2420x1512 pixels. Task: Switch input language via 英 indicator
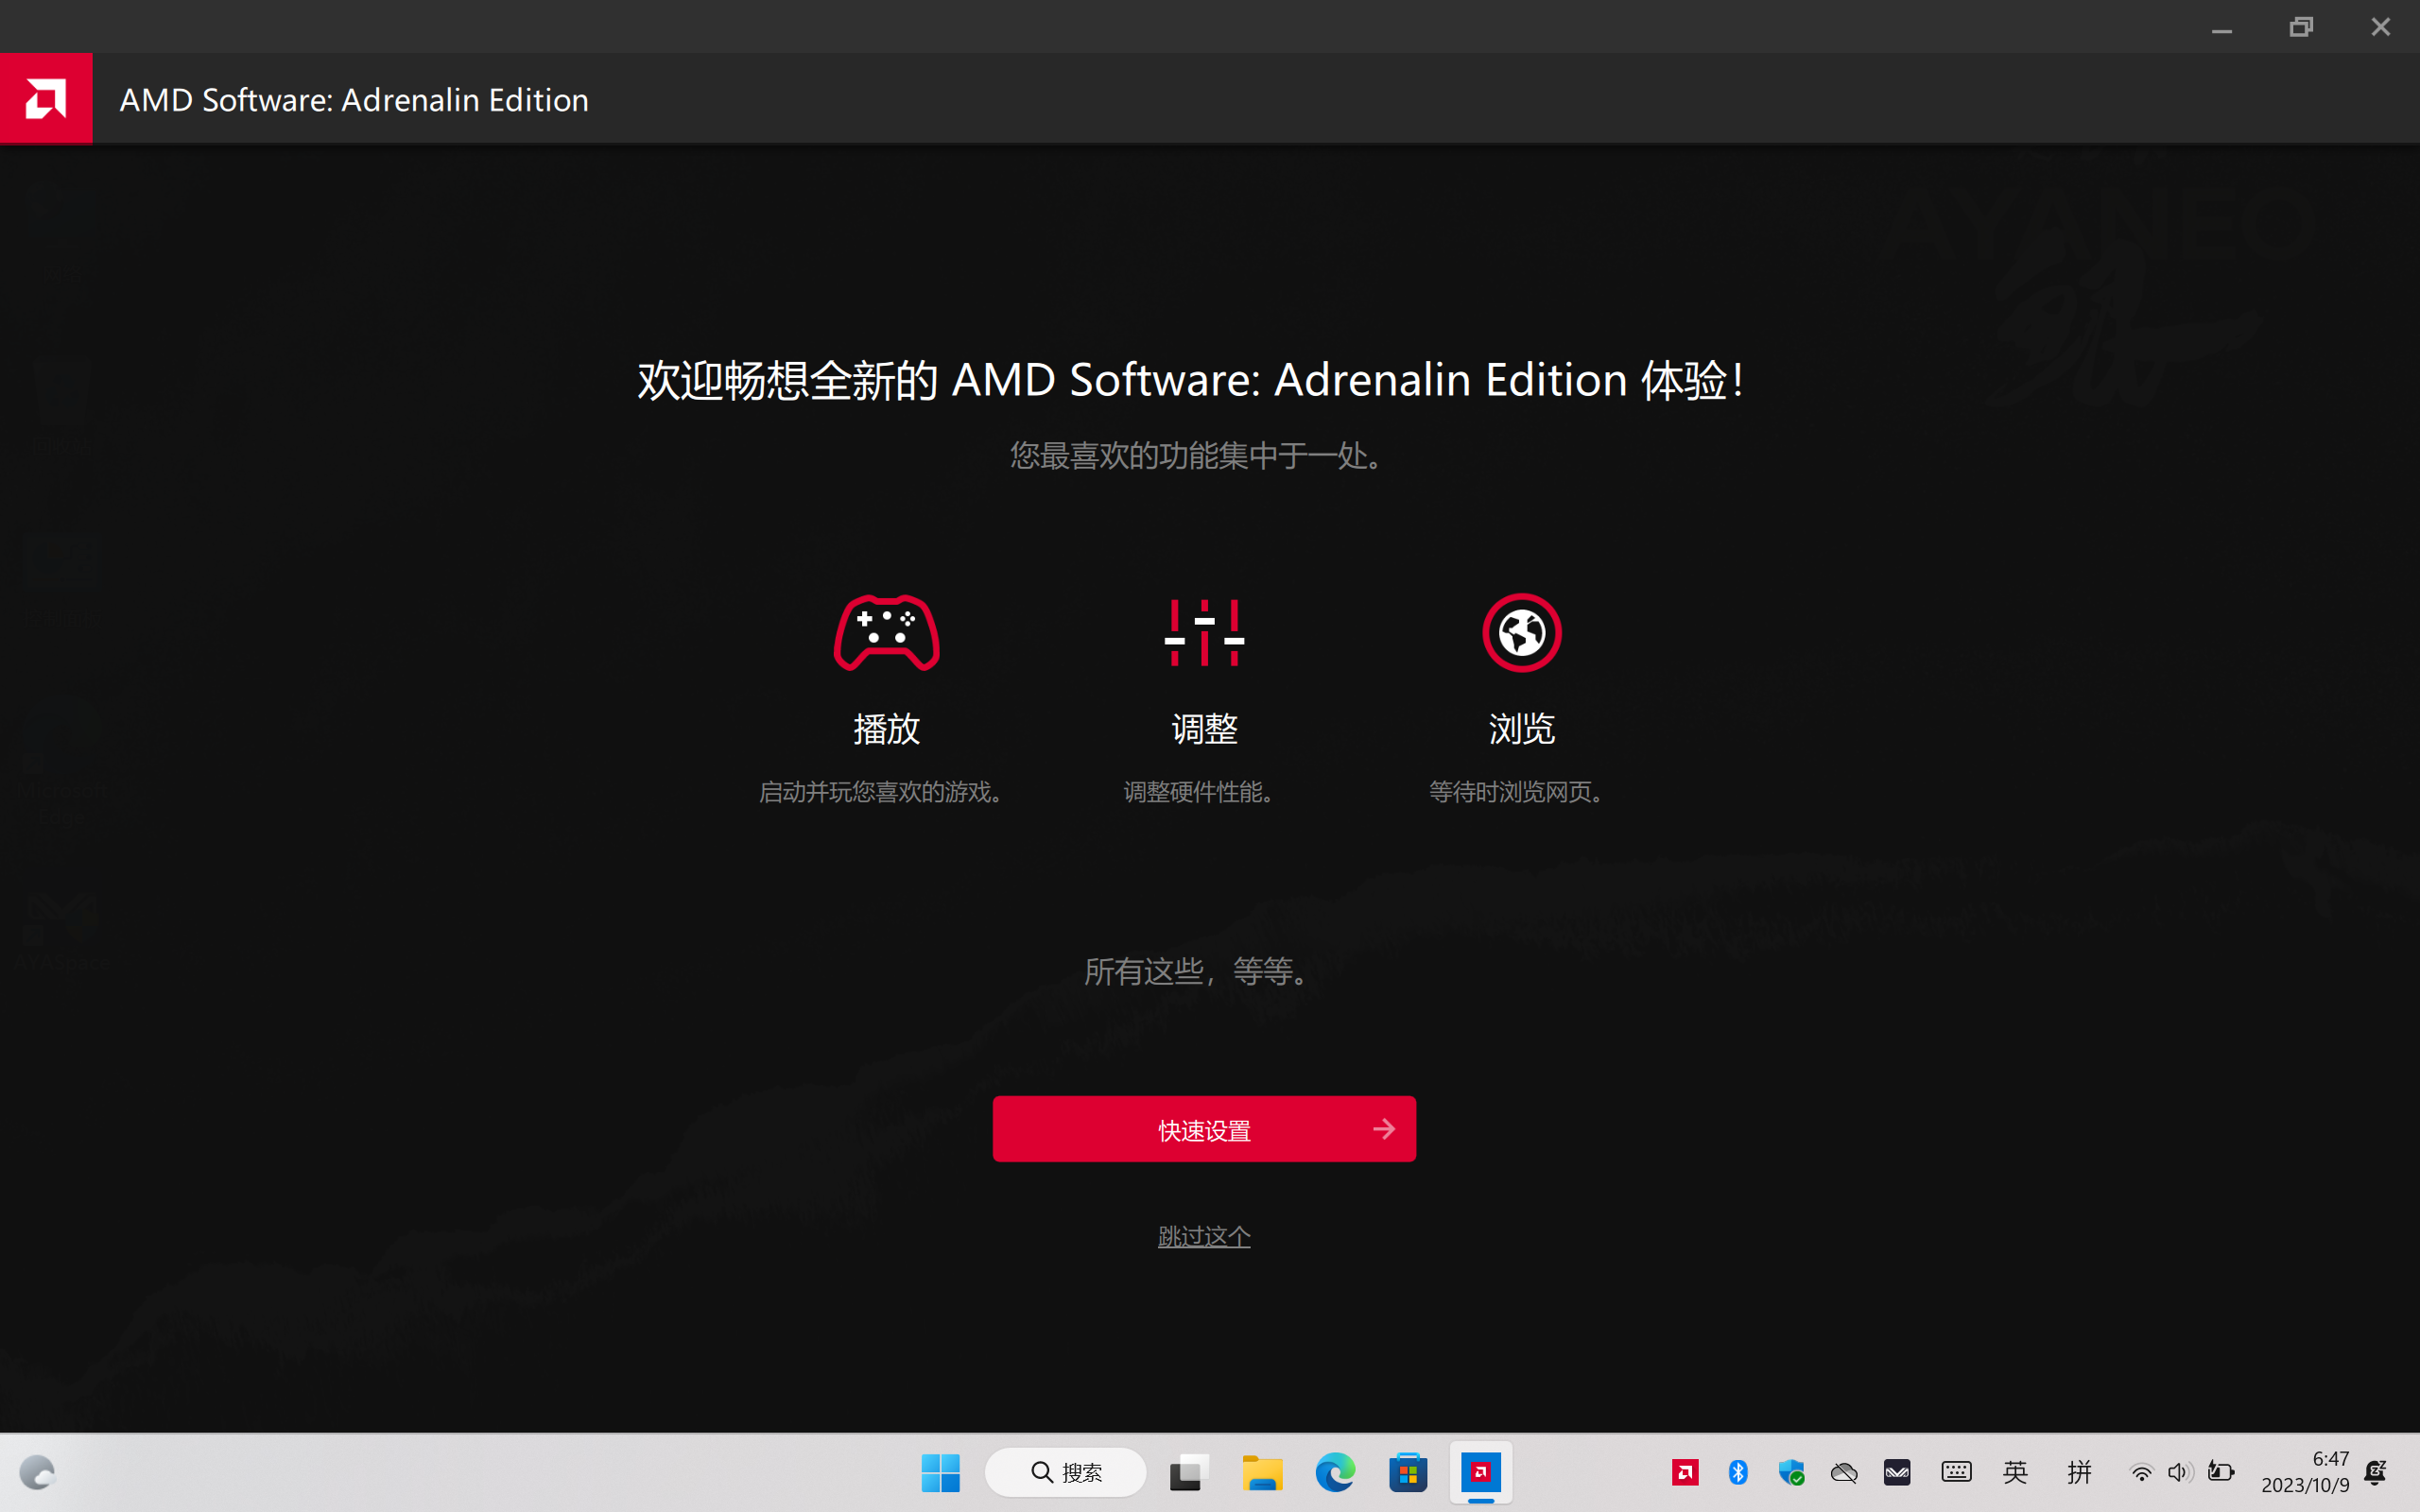pyautogui.click(x=2016, y=1472)
